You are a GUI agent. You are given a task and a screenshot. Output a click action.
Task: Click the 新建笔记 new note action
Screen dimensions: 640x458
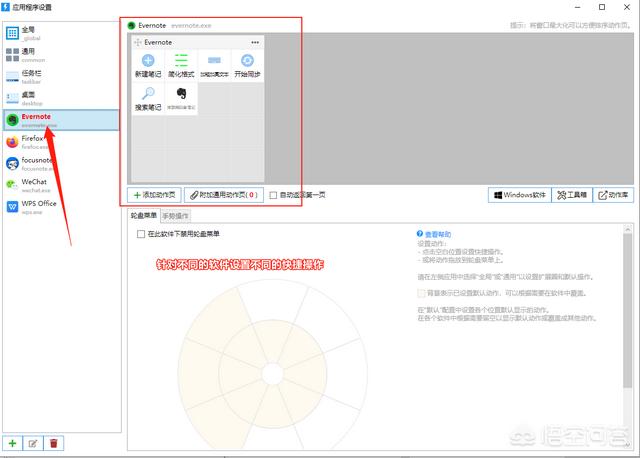pyautogui.click(x=148, y=65)
